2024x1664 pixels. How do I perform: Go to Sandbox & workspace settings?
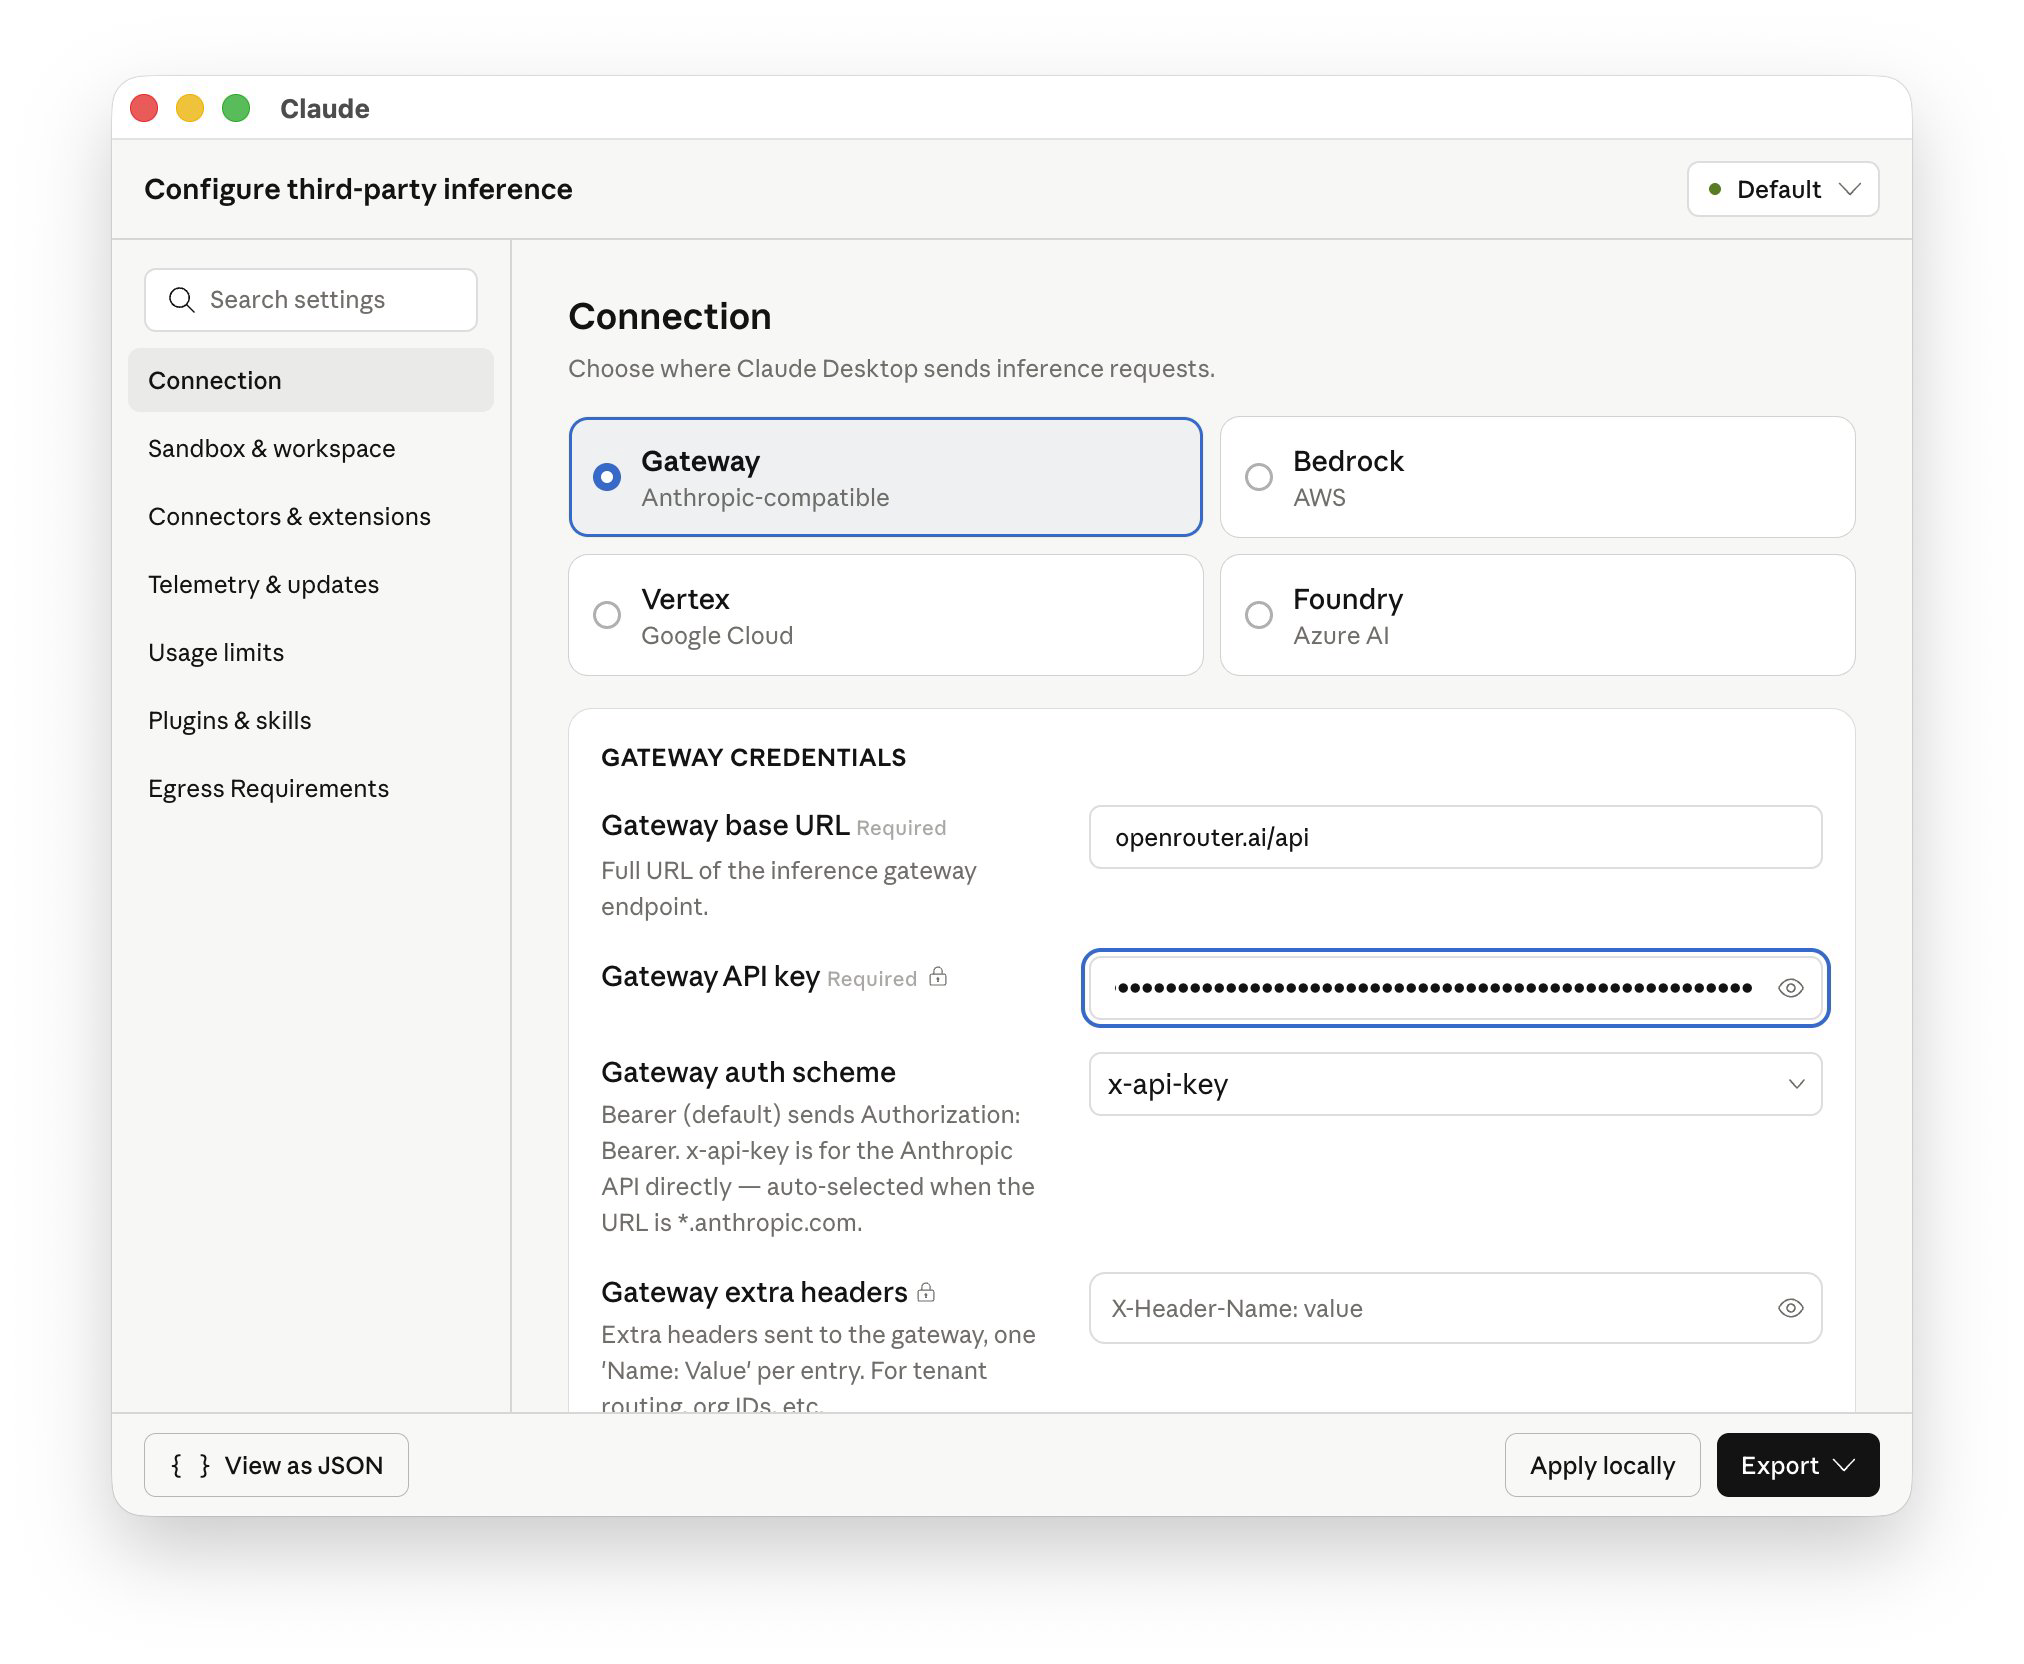point(271,448)
